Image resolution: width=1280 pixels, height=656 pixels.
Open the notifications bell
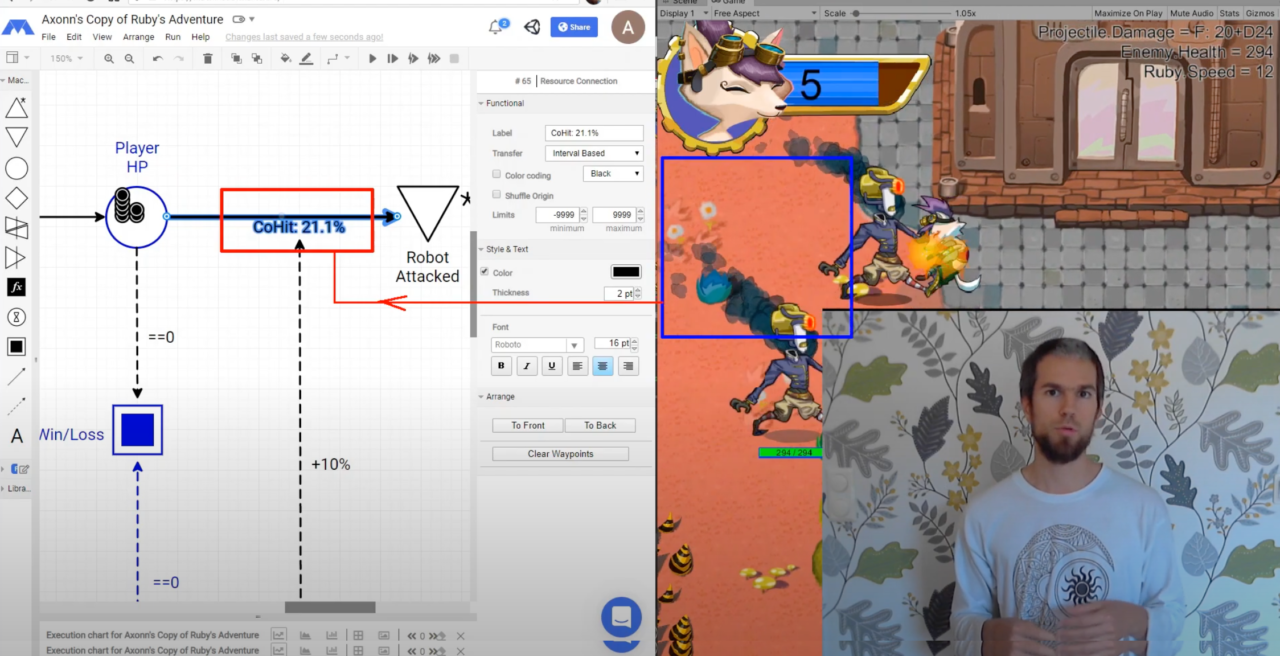(497, 27)
